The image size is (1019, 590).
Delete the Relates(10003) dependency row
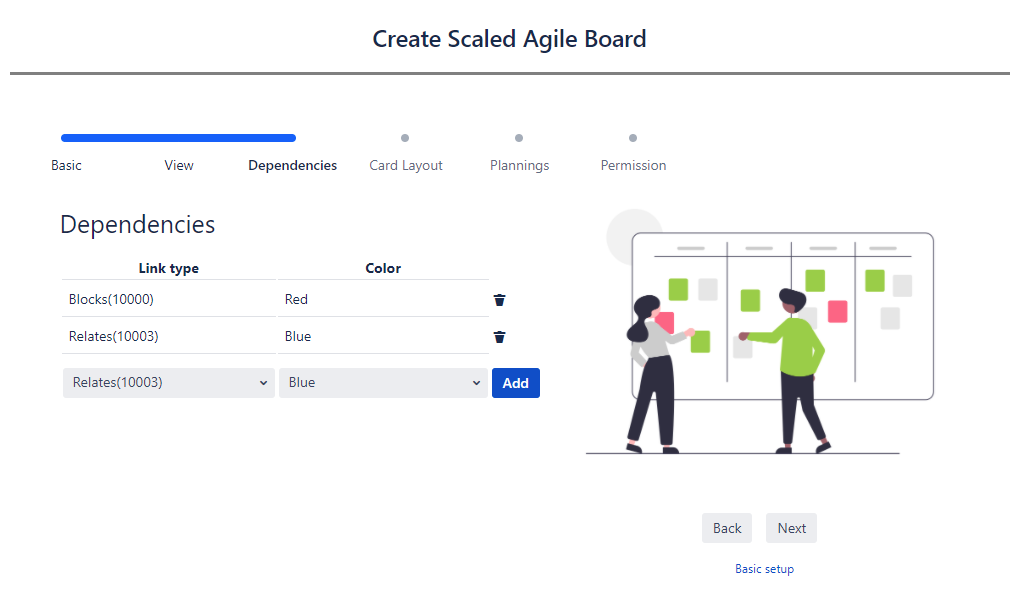tap(499, 337)
